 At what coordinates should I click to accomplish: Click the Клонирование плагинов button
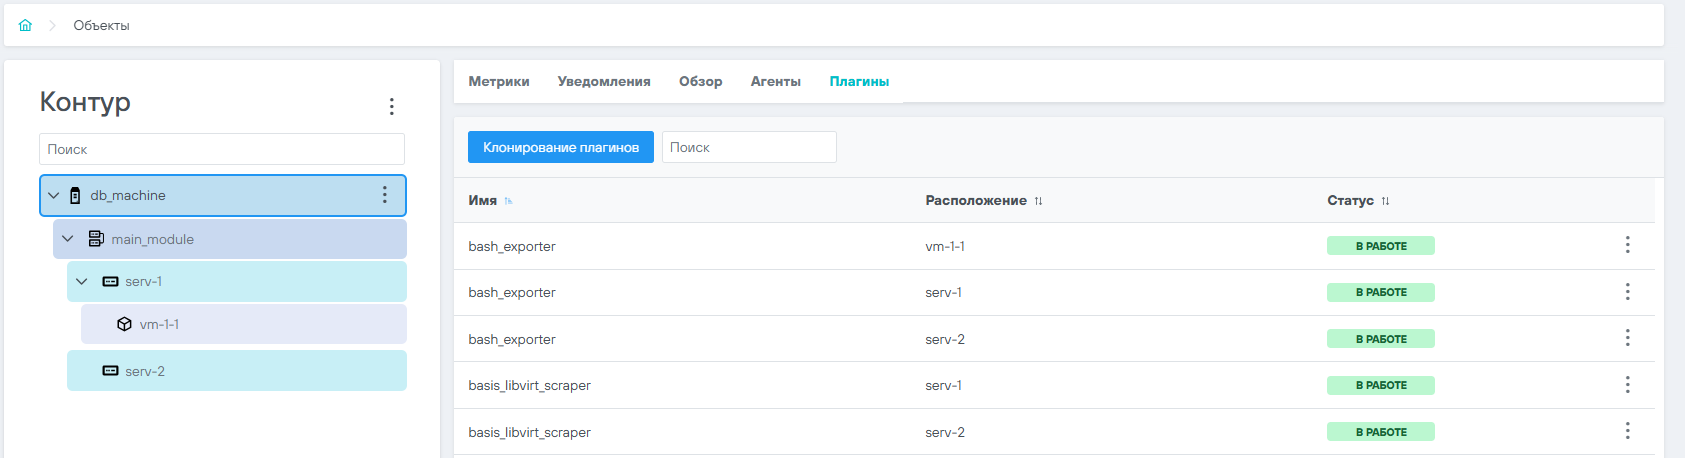[561, 147]
